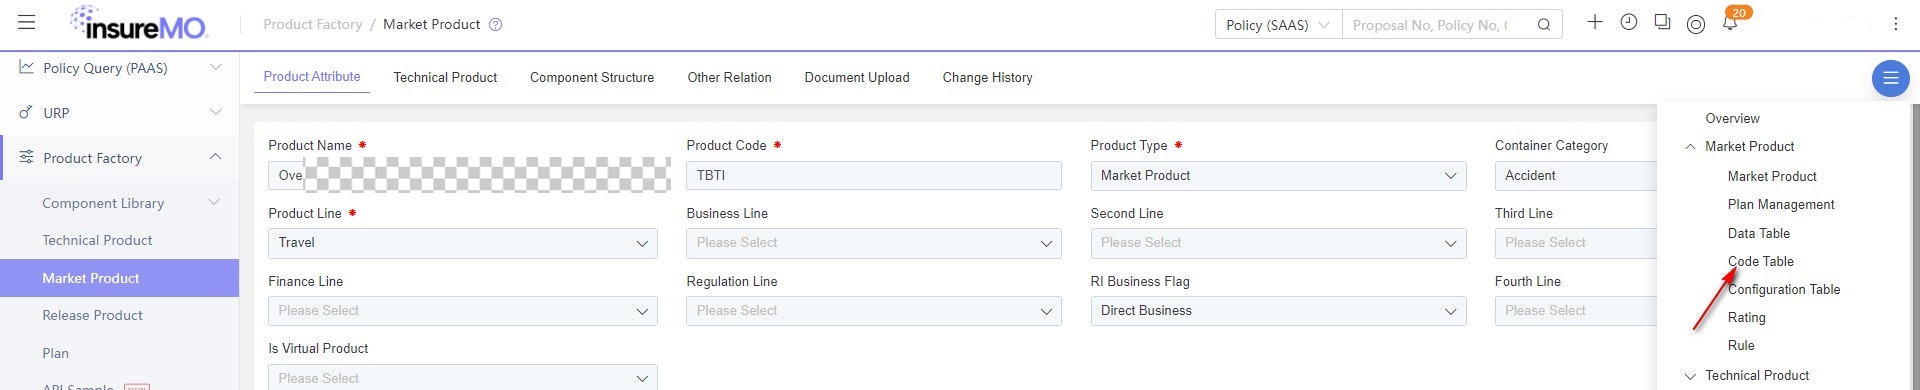Open the vertical three-dot more menu
This screenshot has width=1920, height=390.
pyautogui.click(x=1895, y=24)
